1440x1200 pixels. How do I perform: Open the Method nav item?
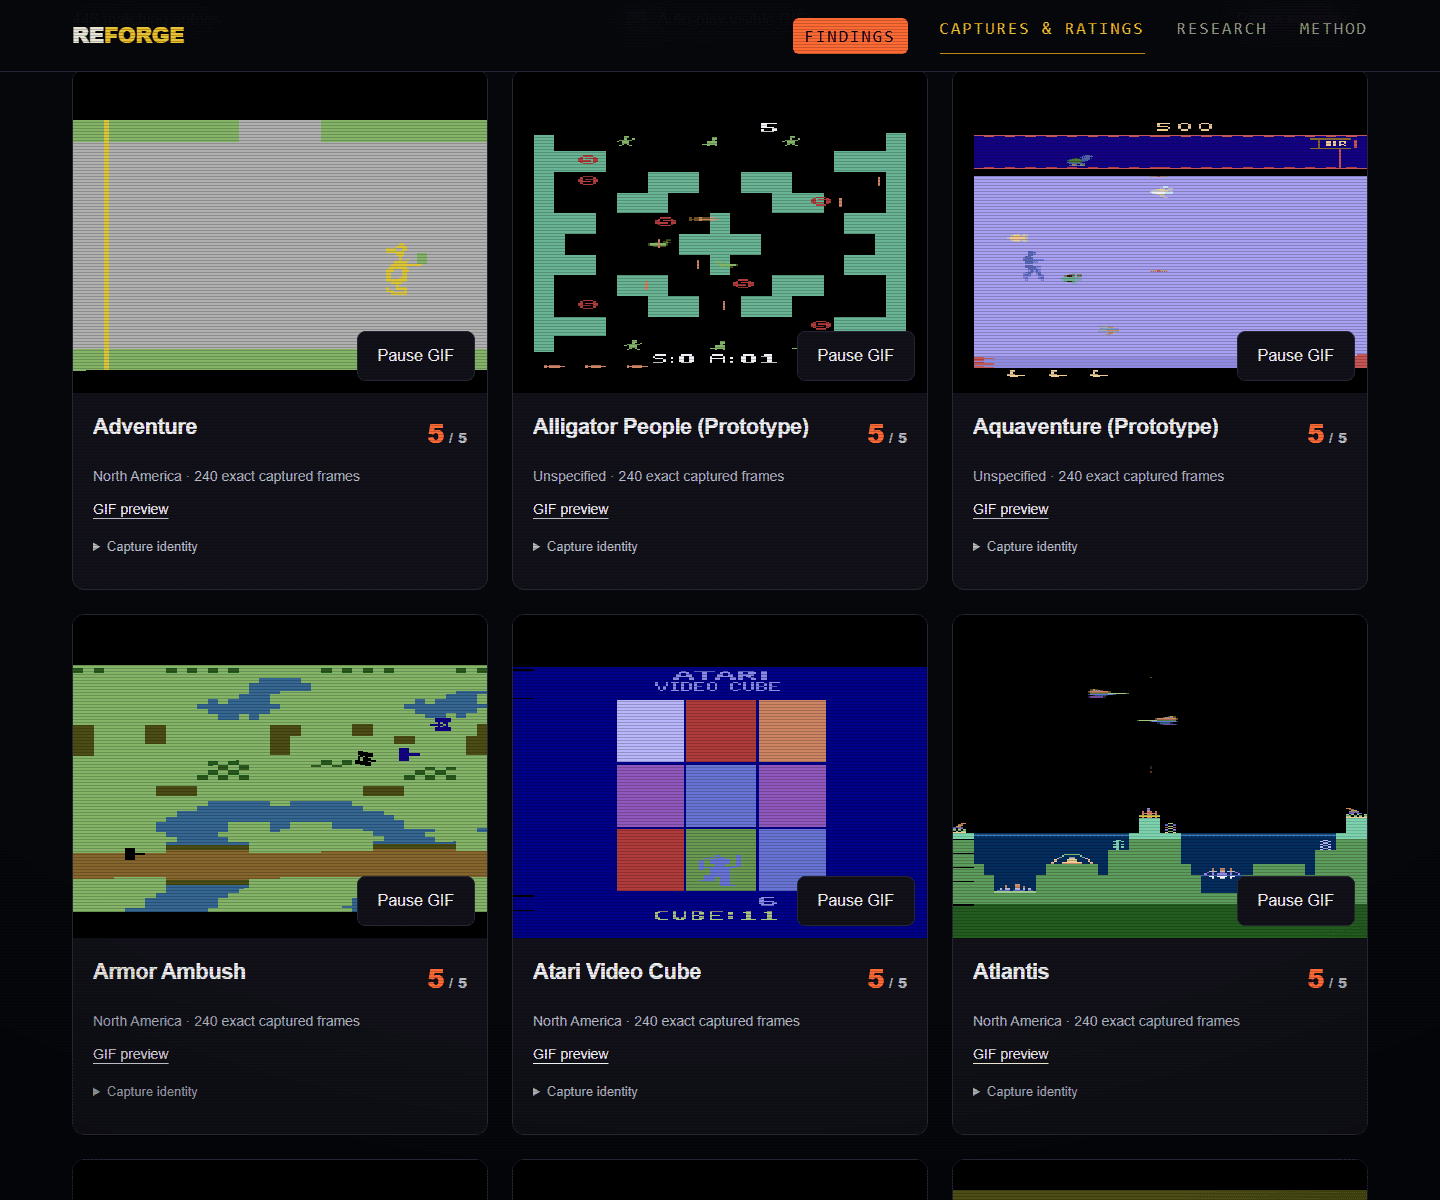tap(1333, 29)
